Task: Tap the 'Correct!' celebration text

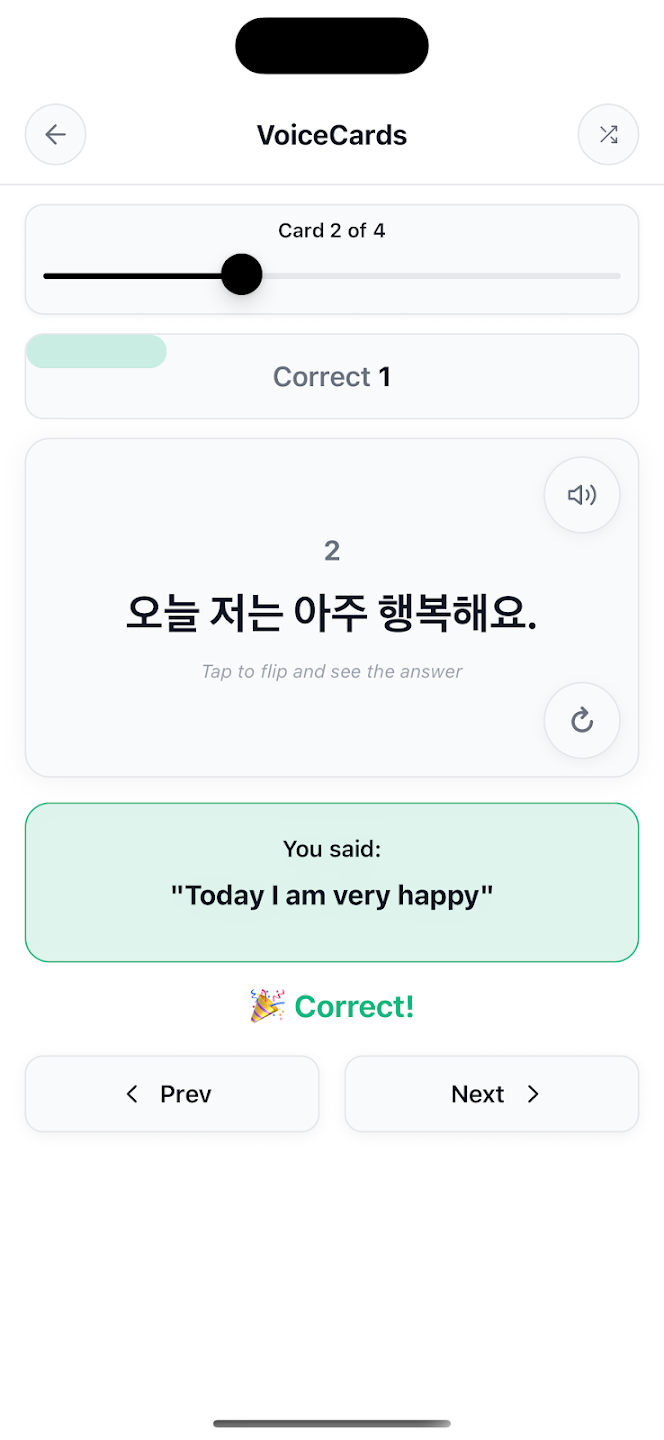Action: [332, 1006]
